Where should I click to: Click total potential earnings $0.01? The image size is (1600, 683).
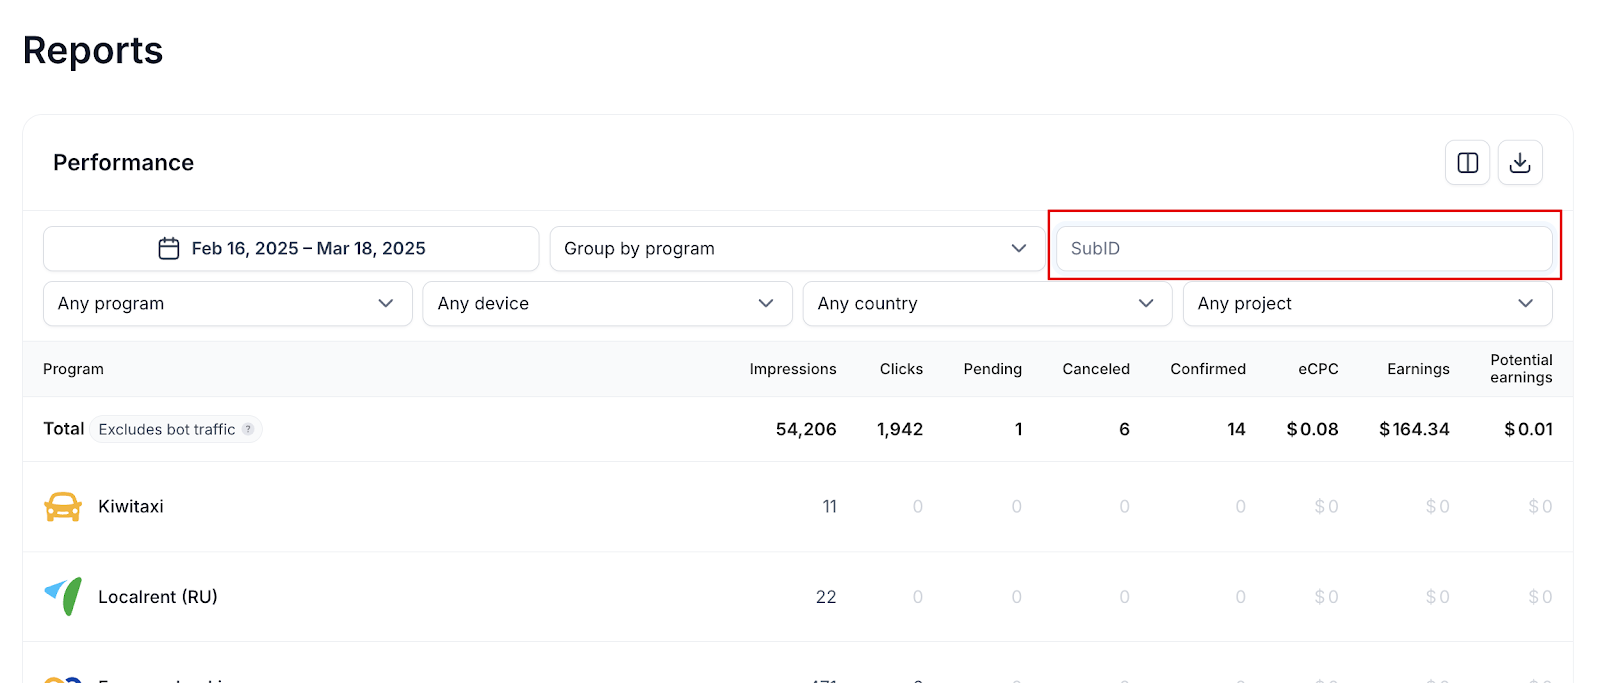1528,429
